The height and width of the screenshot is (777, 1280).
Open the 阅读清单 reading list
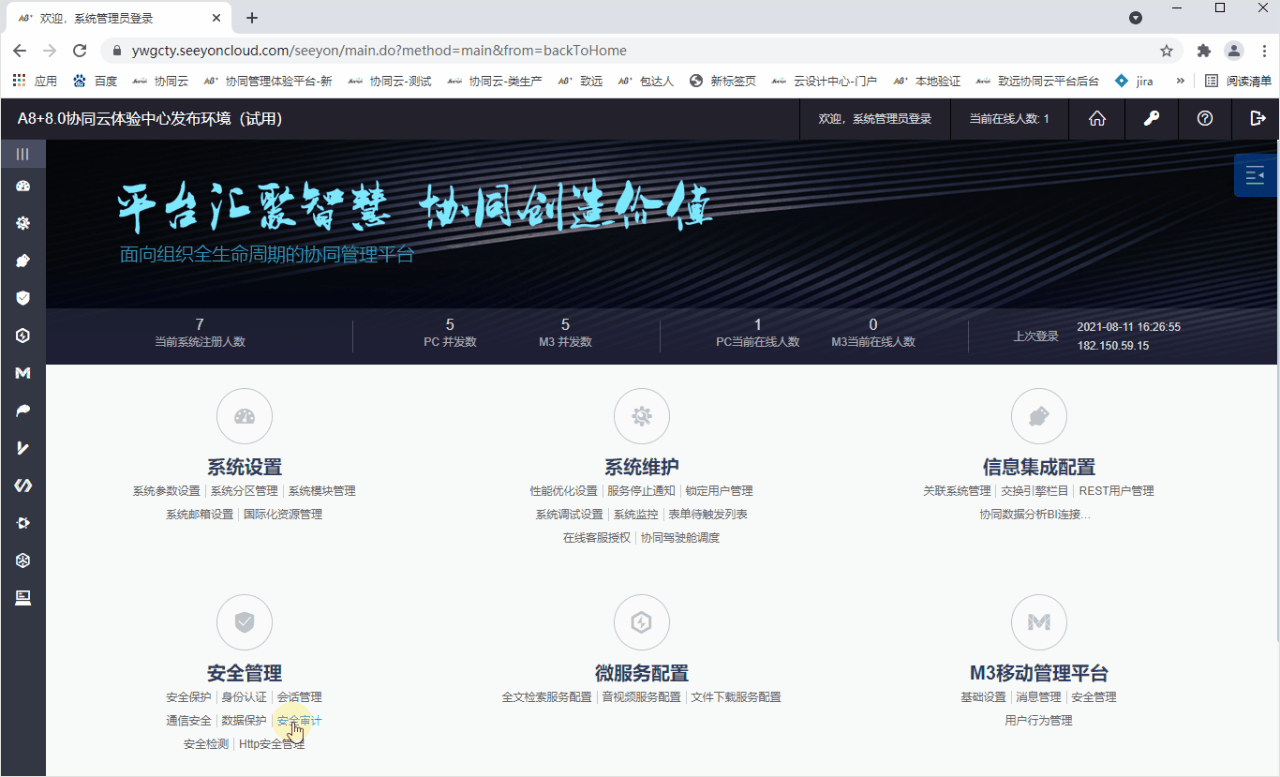tap(1239, 81)
